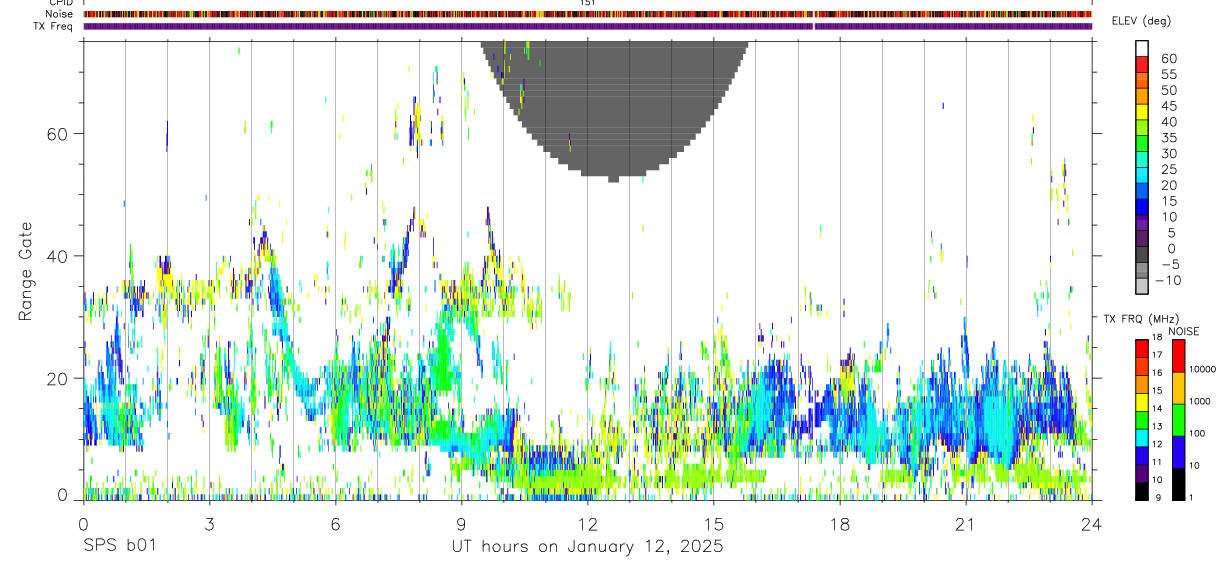The width and height of the screenshot is (1228, 567).
Task: Click the 40 tick label on Range Gate axis
Action: [x=60, y=256]
